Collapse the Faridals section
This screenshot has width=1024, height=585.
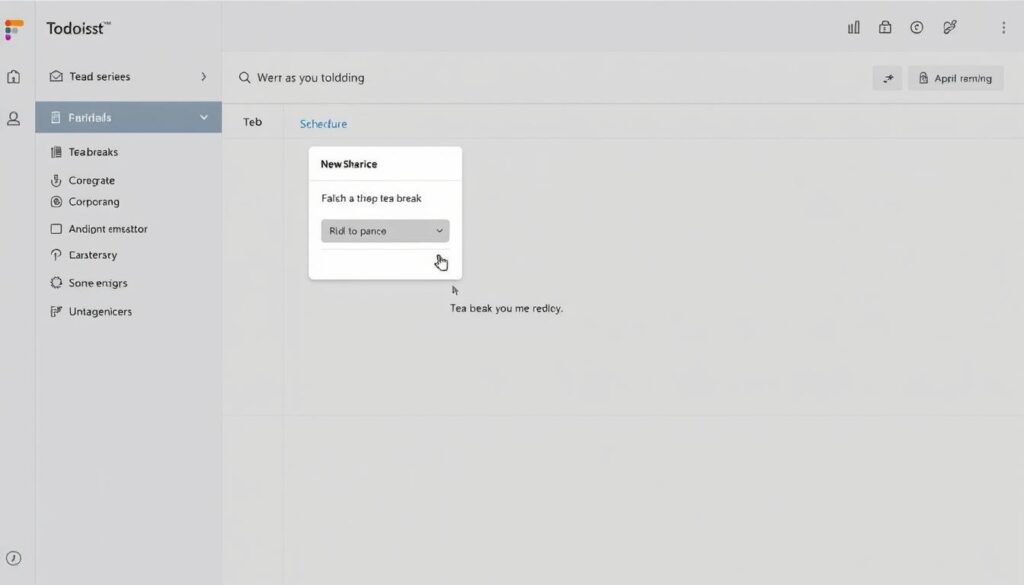204,118
